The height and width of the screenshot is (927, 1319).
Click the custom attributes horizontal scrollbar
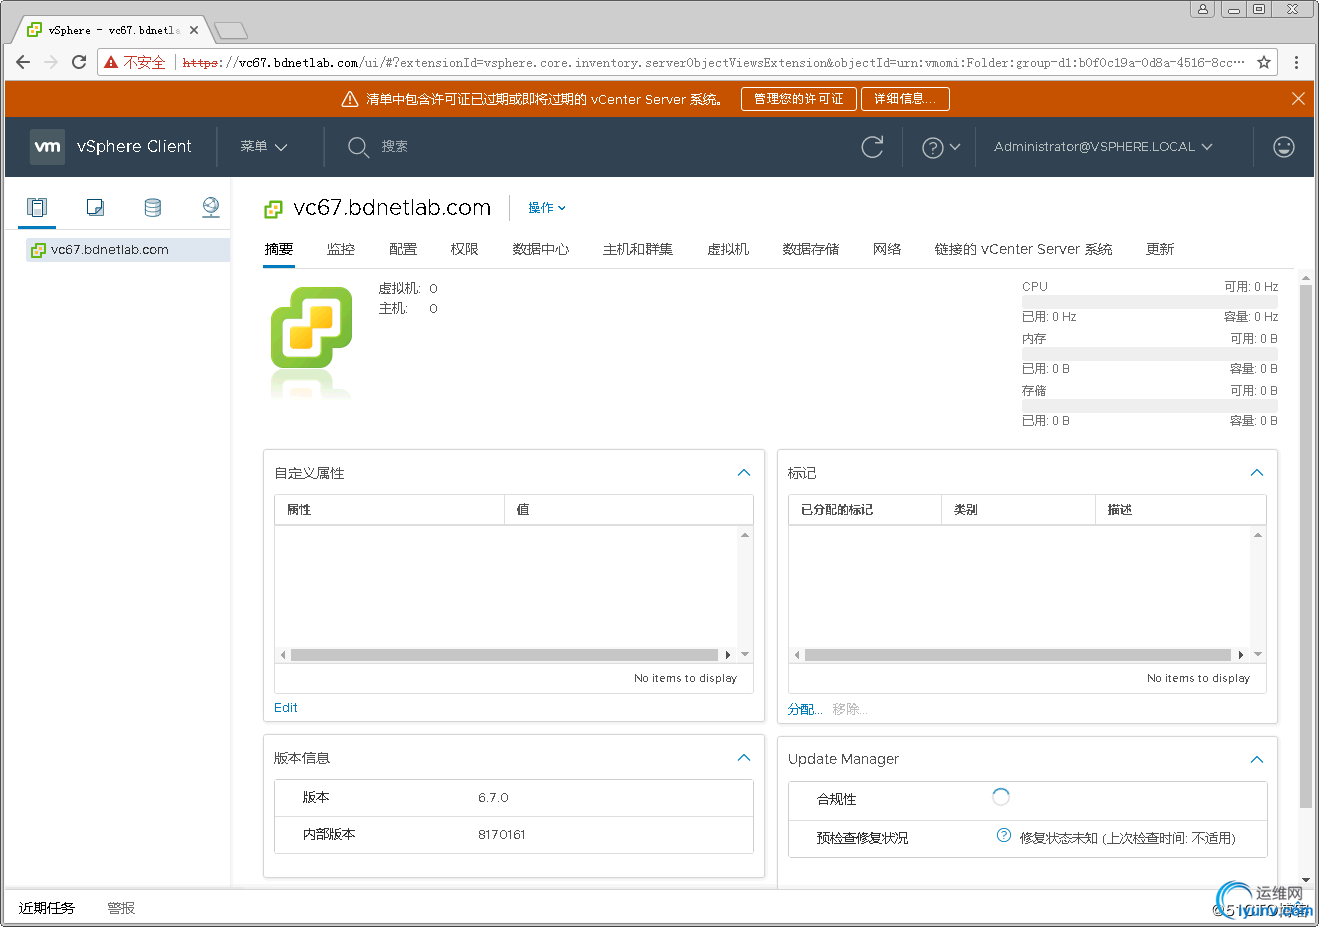point(505,655)
